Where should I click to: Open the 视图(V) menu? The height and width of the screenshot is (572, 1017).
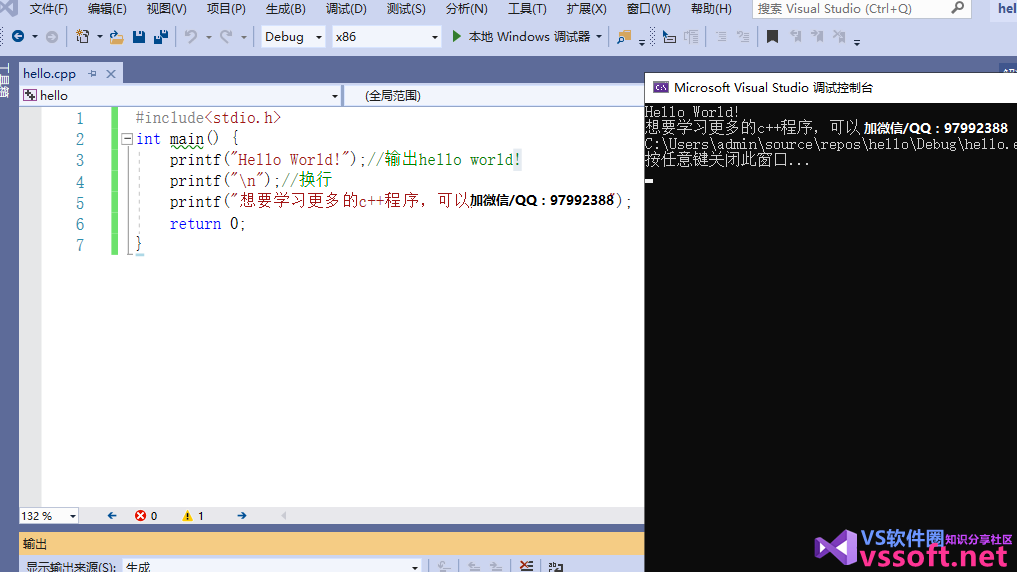tap(167, 8)
